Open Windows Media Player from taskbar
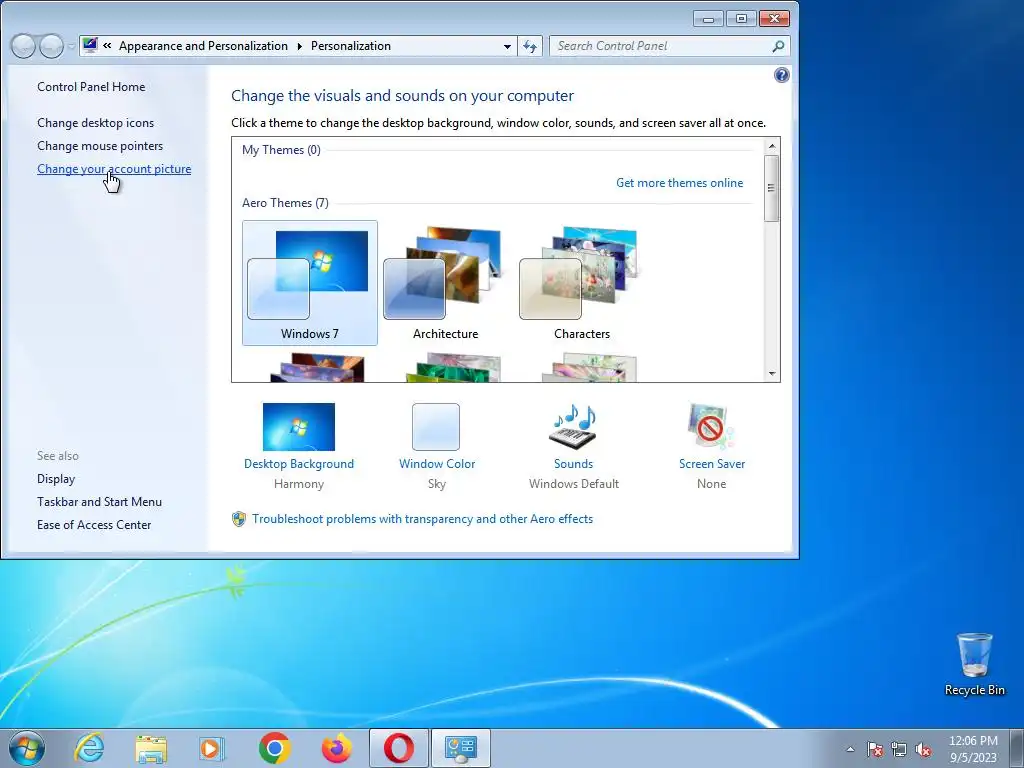 coord(211,748)
